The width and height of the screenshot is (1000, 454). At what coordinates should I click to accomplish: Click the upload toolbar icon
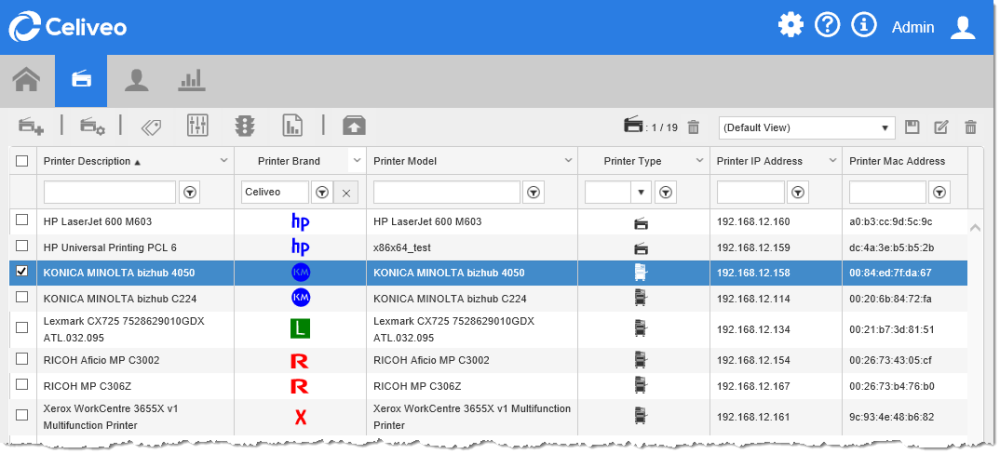[354, 126]
